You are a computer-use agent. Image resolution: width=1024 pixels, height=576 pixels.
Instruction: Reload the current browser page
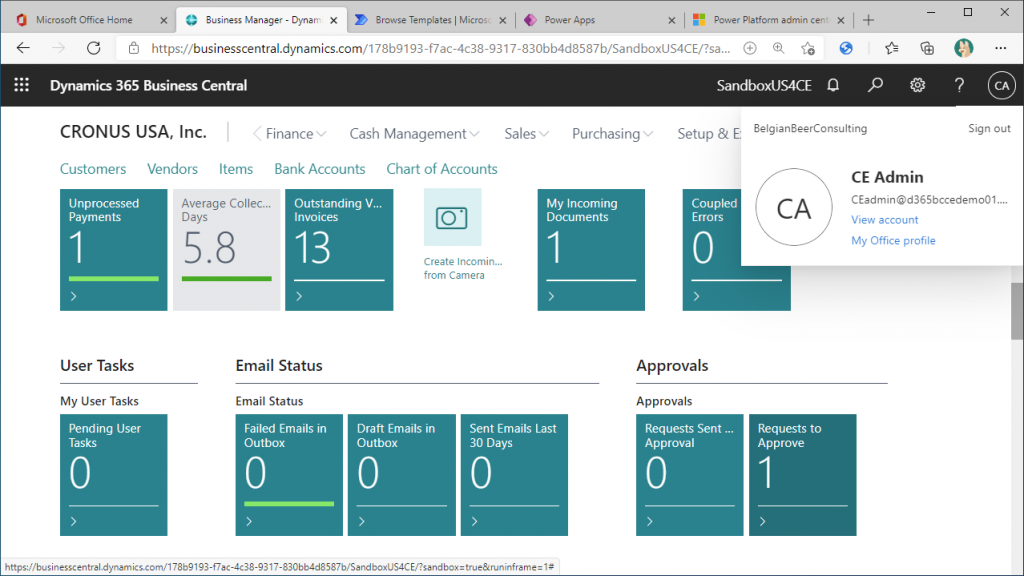94,48
